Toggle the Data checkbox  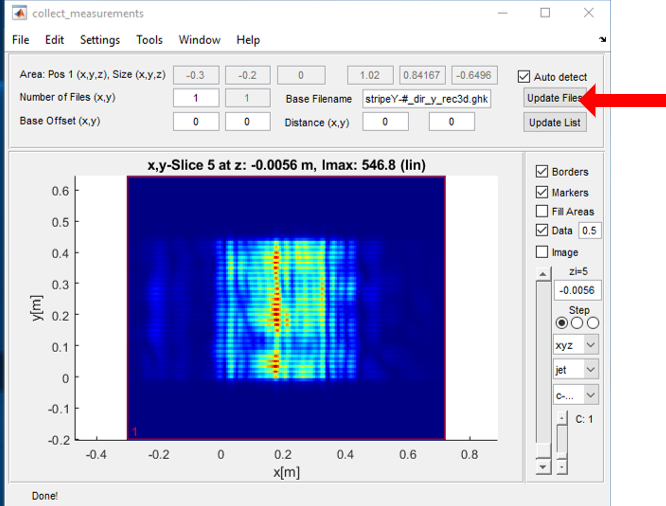pyautogui.click(x=542, y=230)
